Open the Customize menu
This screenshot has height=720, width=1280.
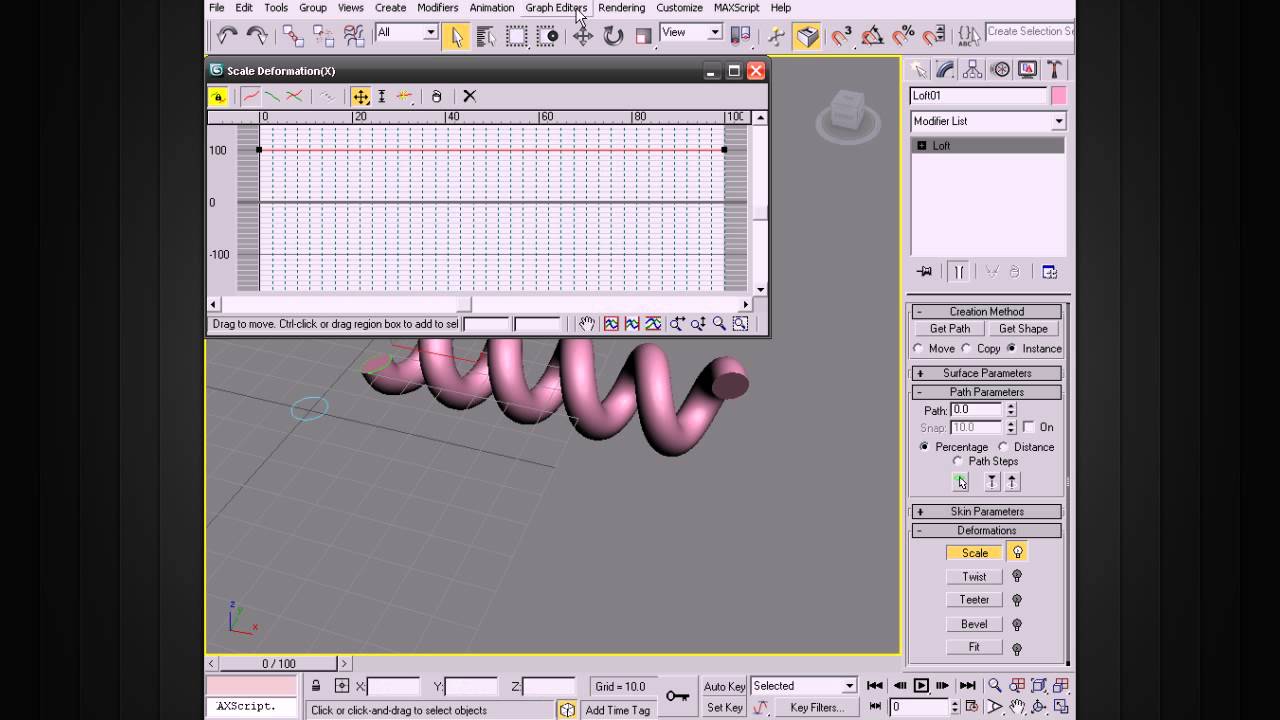679,8
